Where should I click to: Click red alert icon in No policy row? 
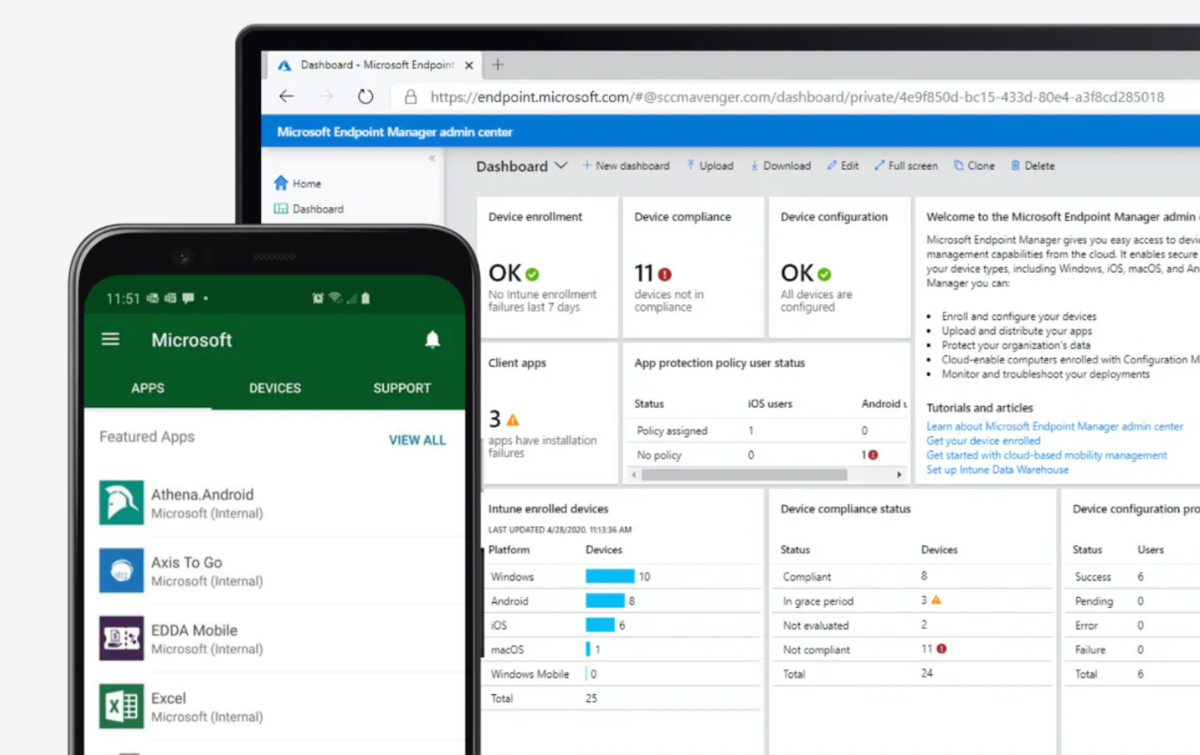873,455
